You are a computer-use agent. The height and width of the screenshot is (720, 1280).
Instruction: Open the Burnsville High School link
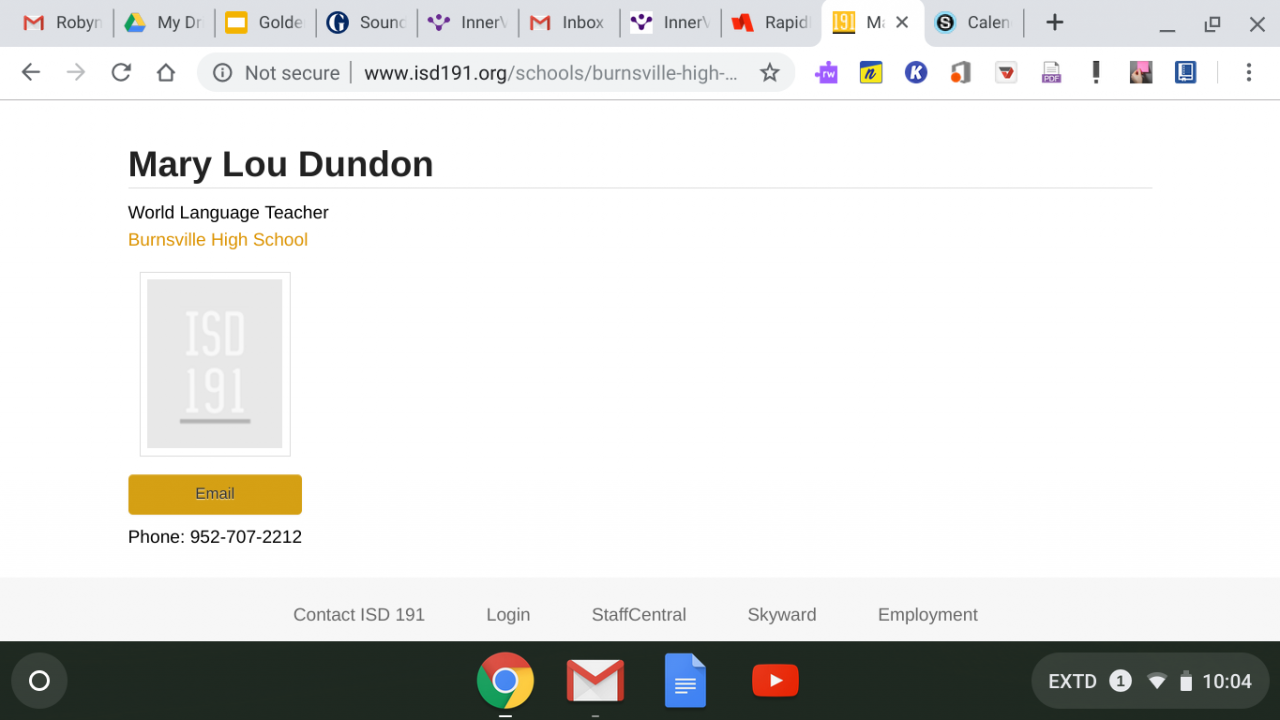pyautogui.click(x=218, y=240)
